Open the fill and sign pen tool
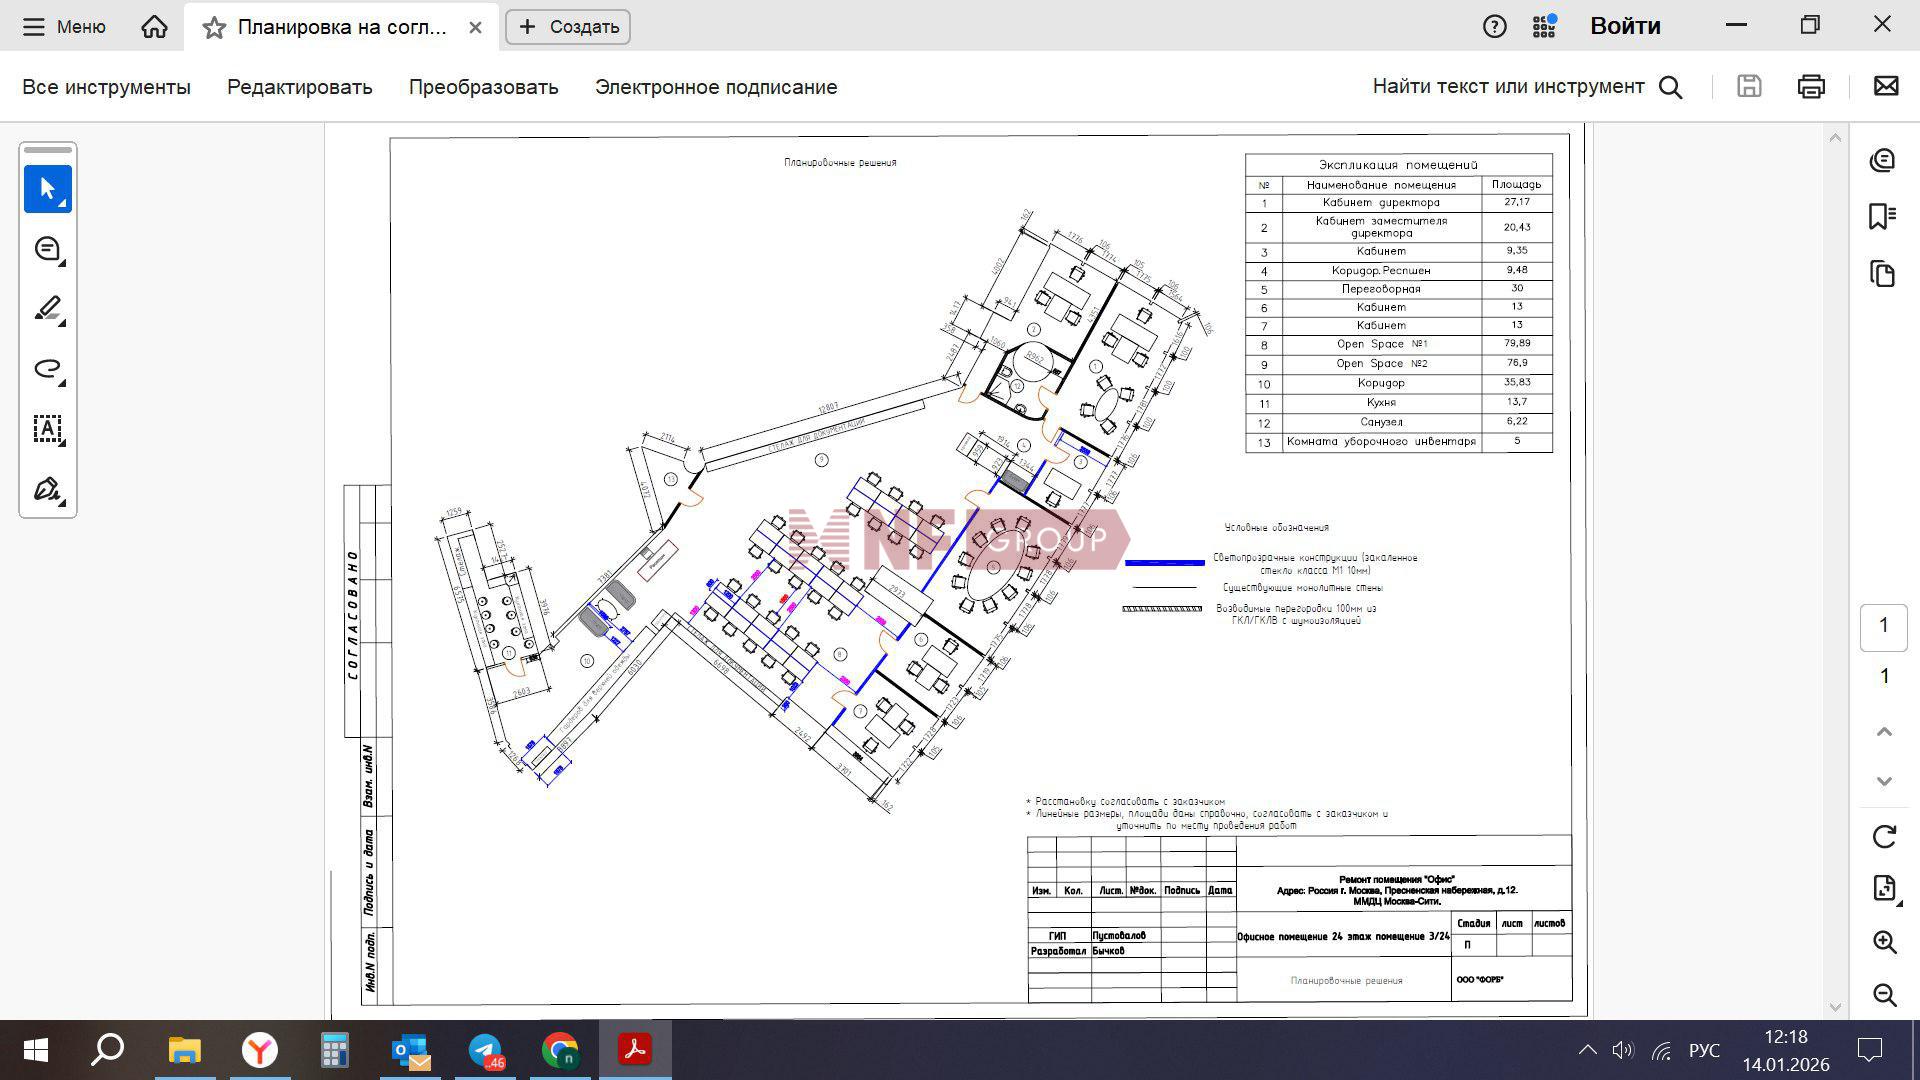The image size is (1920, 1080). 47,489
